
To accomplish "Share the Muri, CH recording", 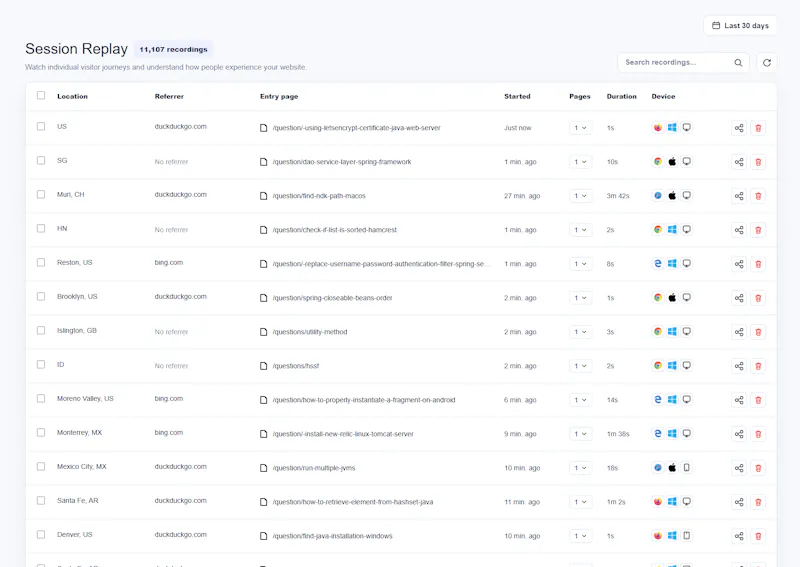I will [x=739, y=196].
